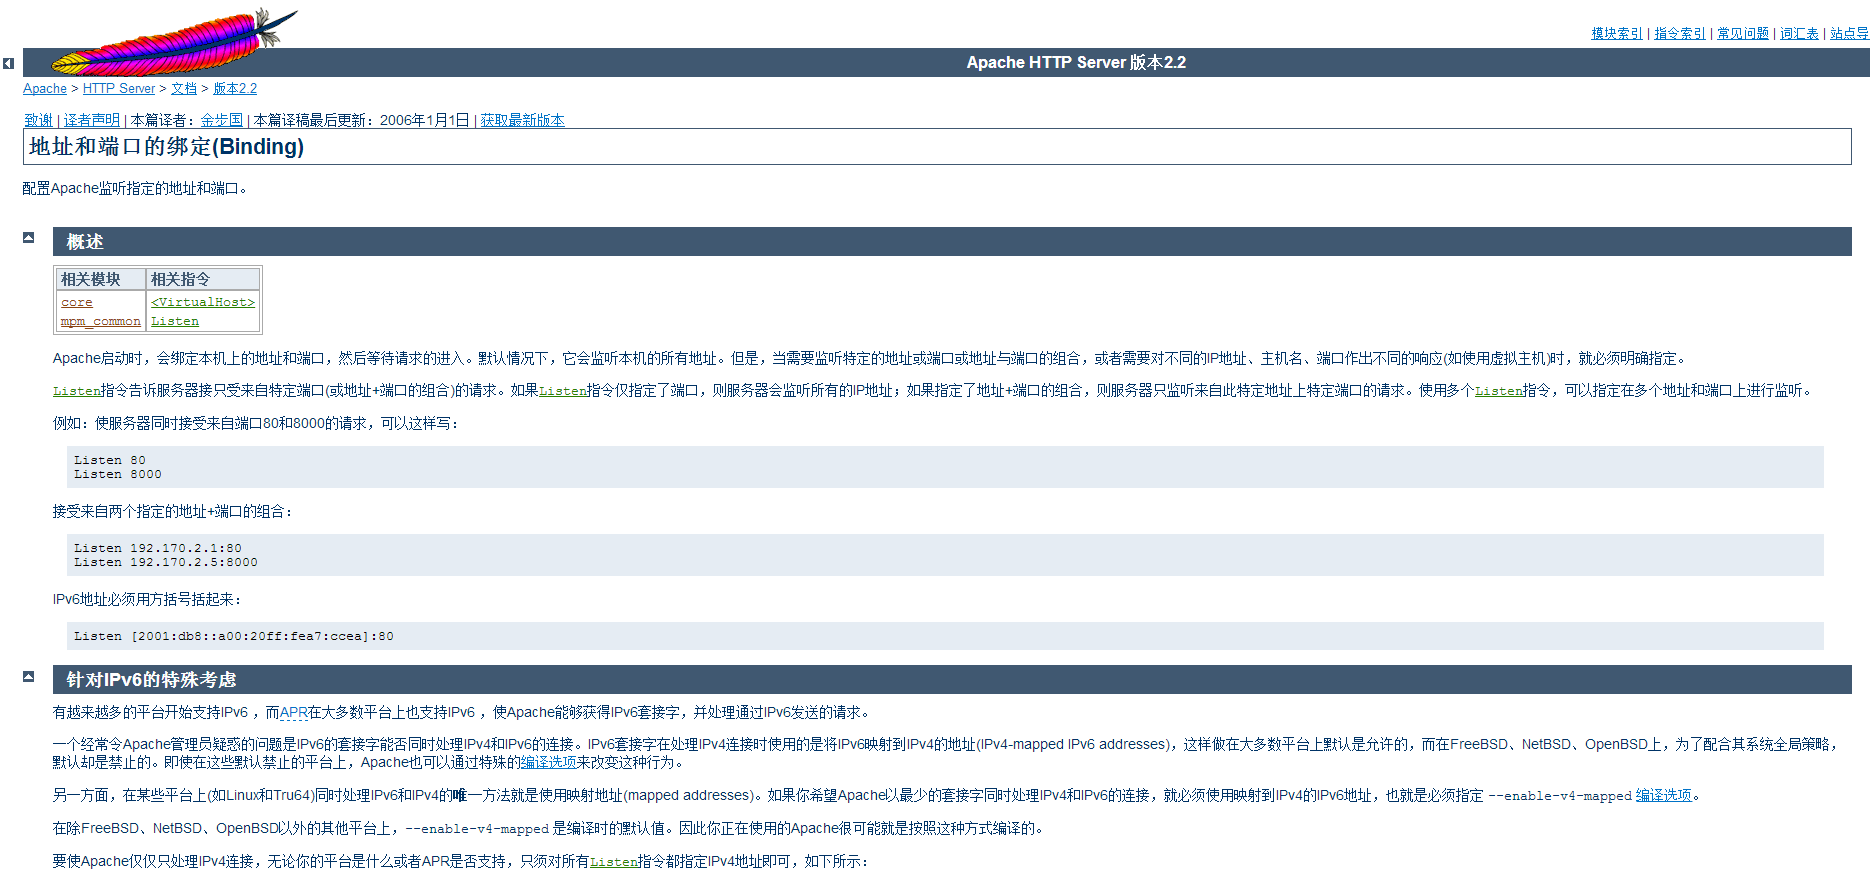
Task: Click Listen link after 如果 in paragraph
Action: [x=563, y=391]
